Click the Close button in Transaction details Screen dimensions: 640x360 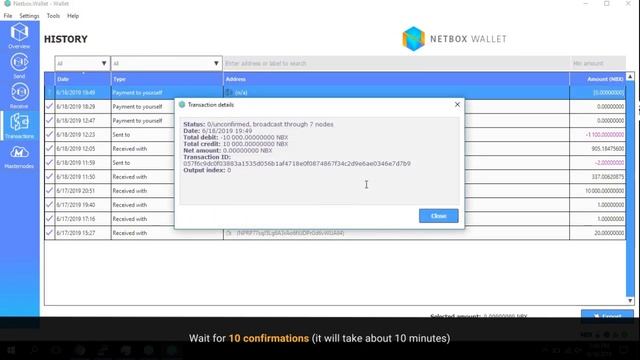tap(438, 216)
